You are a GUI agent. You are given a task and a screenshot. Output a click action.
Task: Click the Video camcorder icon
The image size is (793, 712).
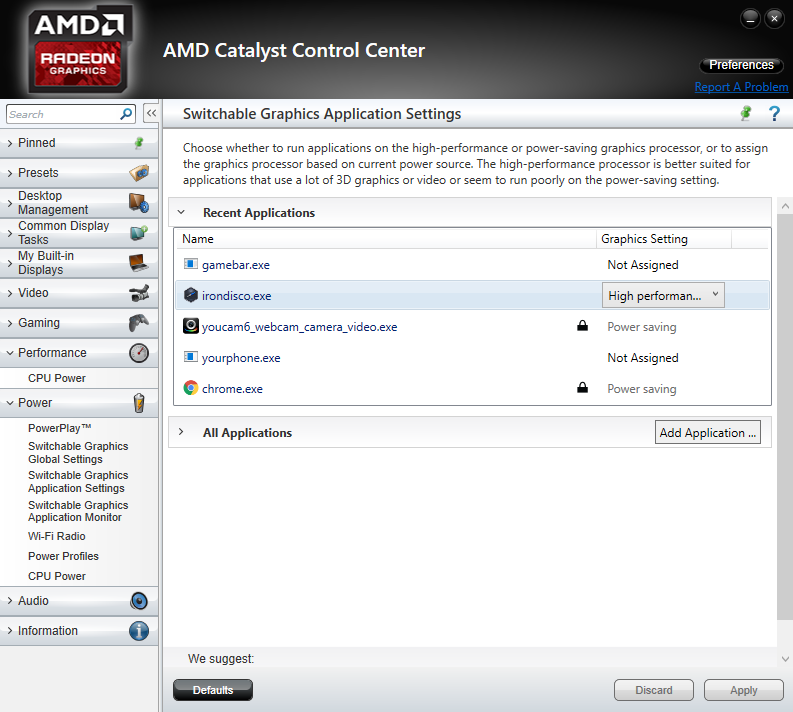coord(139,293)
